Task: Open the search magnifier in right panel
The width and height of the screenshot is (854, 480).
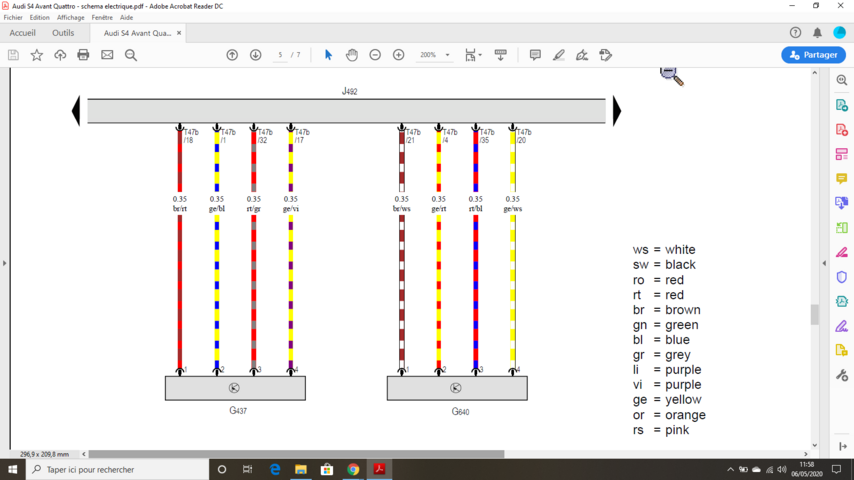Action: tap(842, 80)
